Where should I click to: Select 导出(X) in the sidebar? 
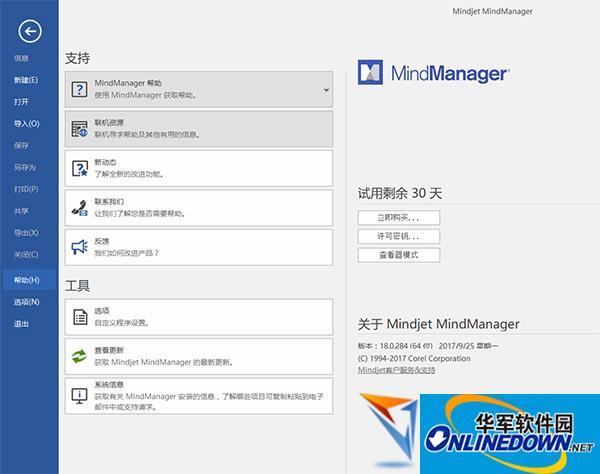coord(26,233)
